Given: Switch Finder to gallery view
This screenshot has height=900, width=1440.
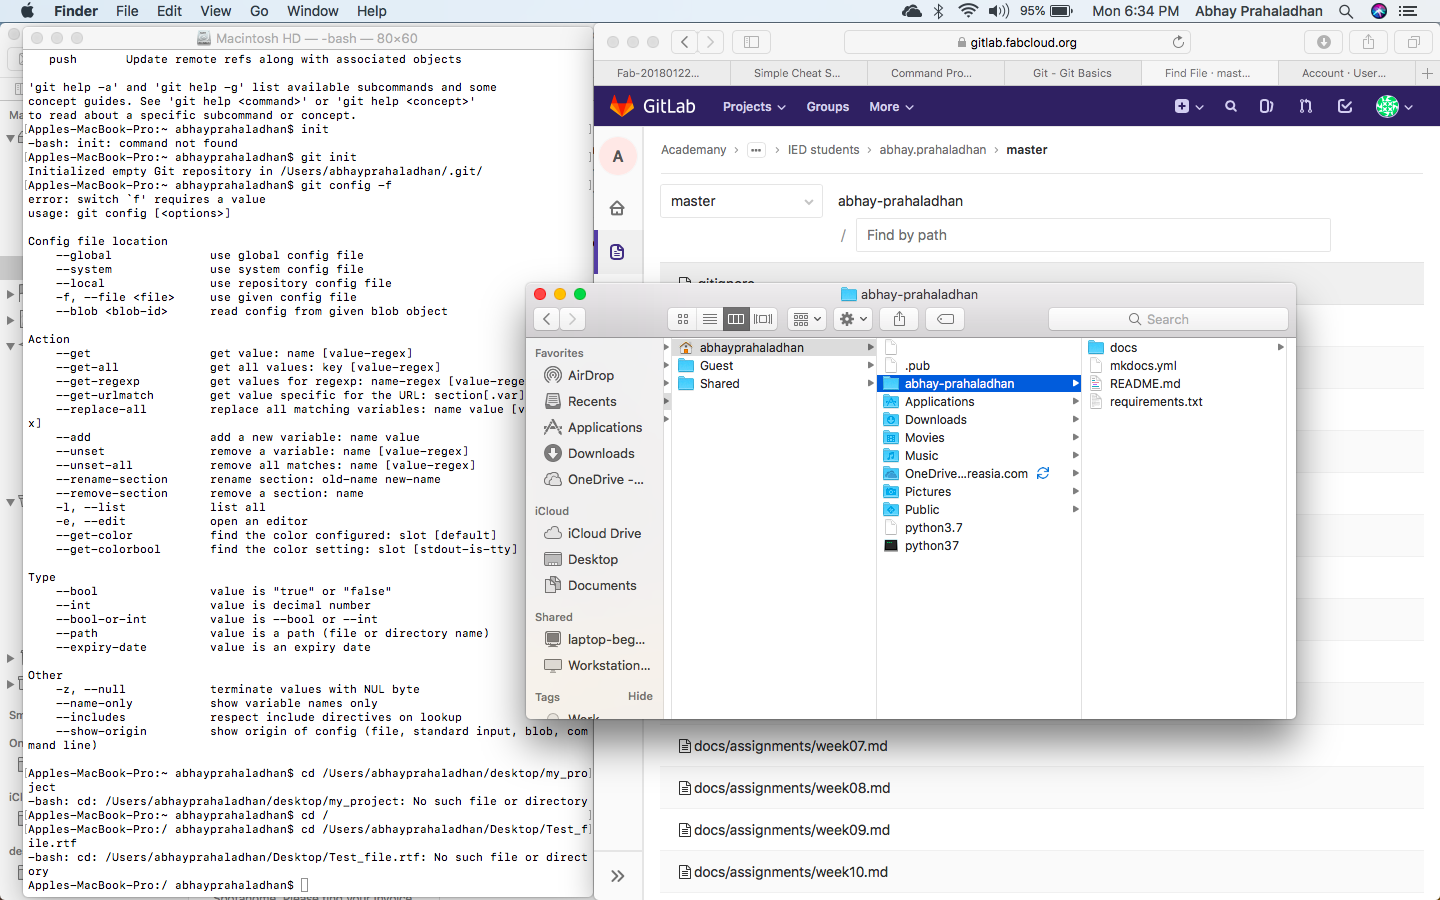Looking at the screenshot, I should click(x=763, y=319).
